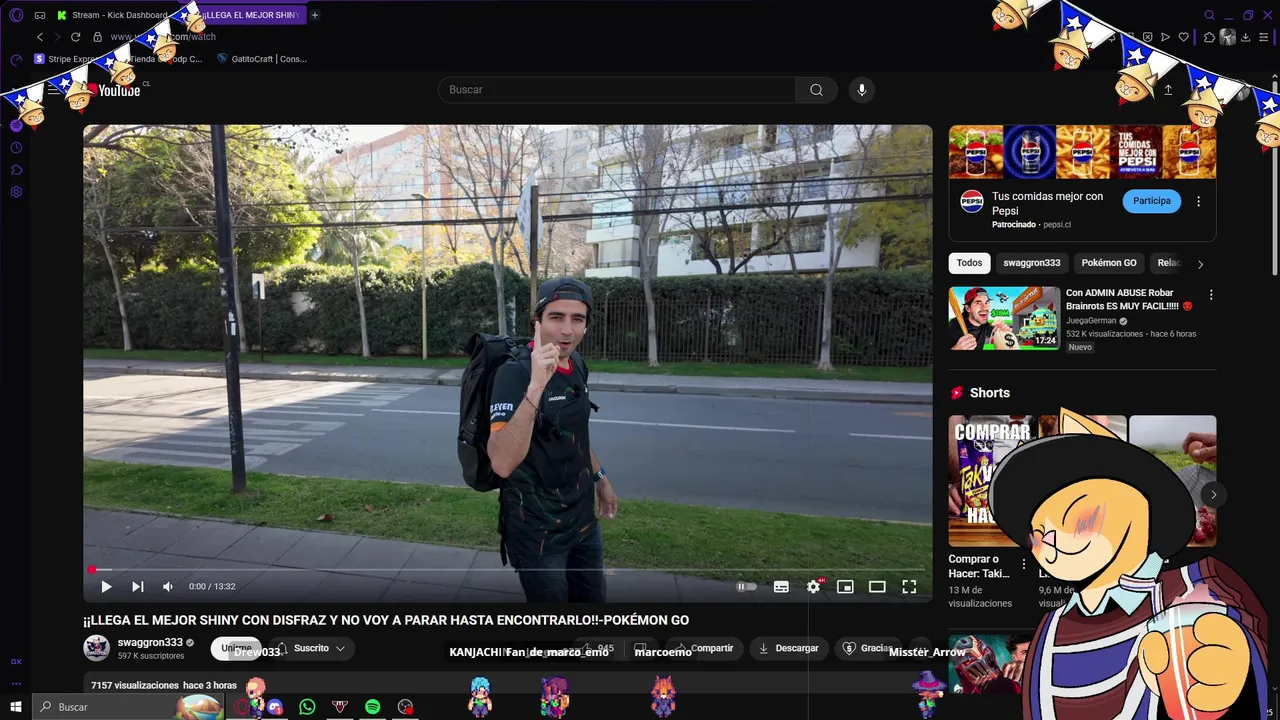Viewport: 1280px width, 720px height.
Task: Open Discord from the taskbar
Action: tap(275, 707)
